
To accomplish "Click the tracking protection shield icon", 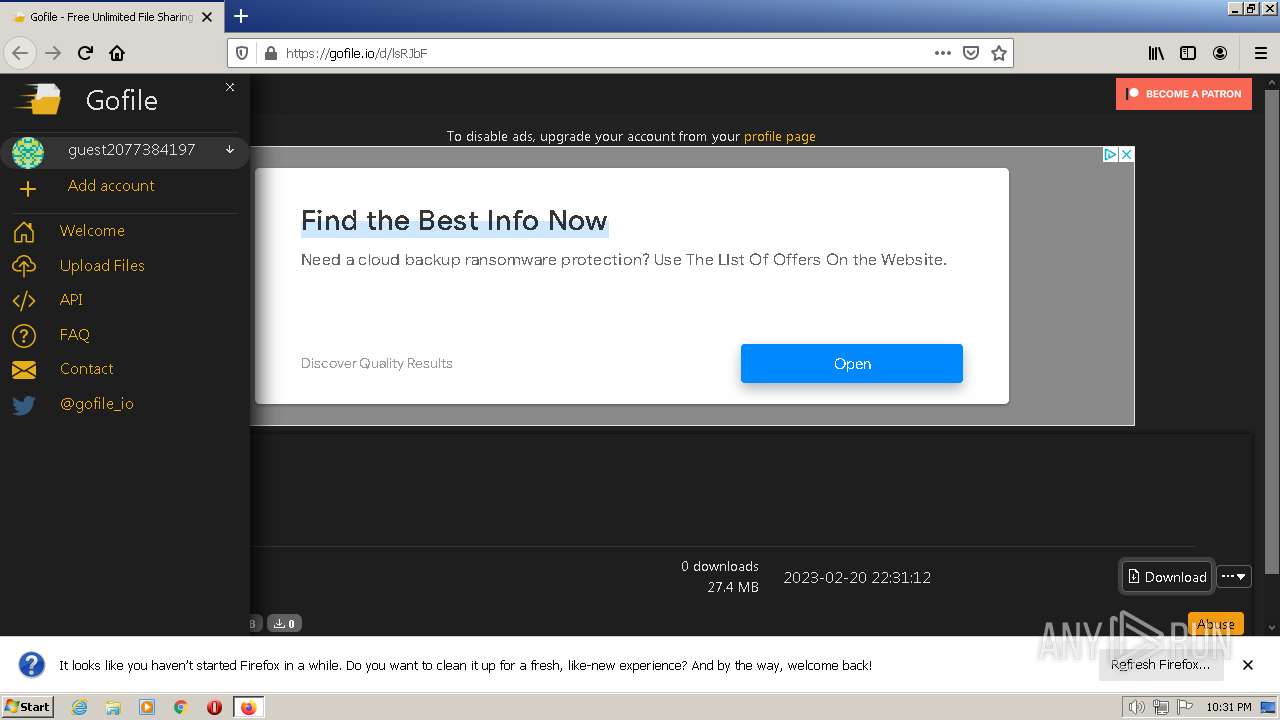I will [x=243, y=53].
